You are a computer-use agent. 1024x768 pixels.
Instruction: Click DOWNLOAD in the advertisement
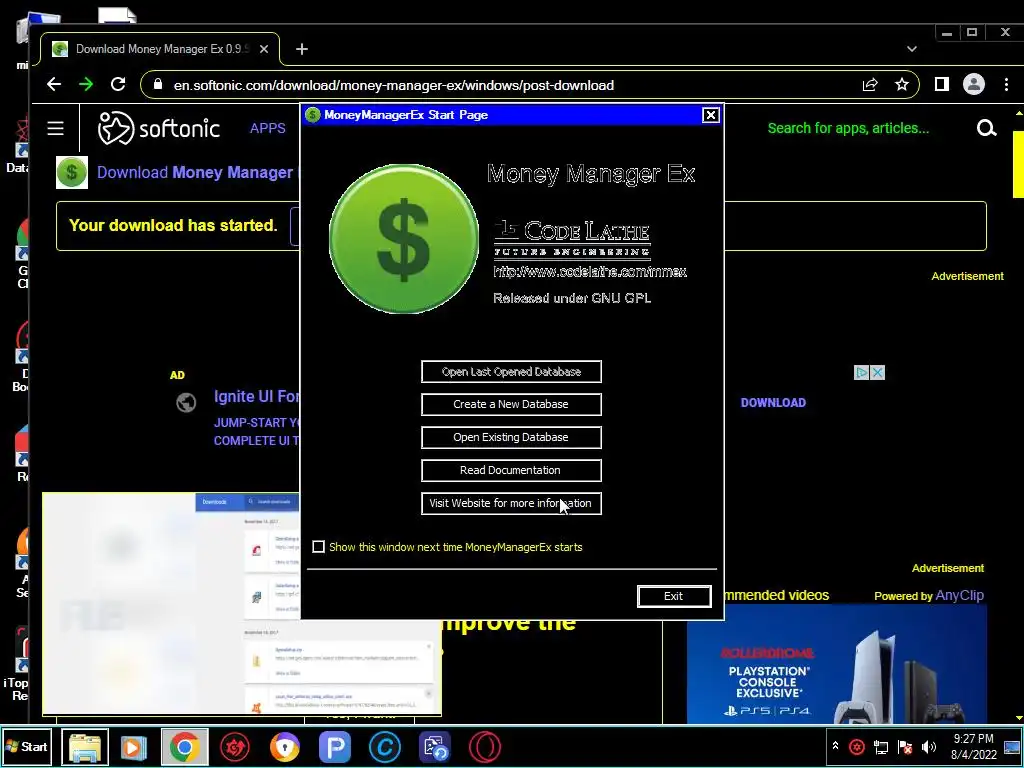click(x=773, y=403)
